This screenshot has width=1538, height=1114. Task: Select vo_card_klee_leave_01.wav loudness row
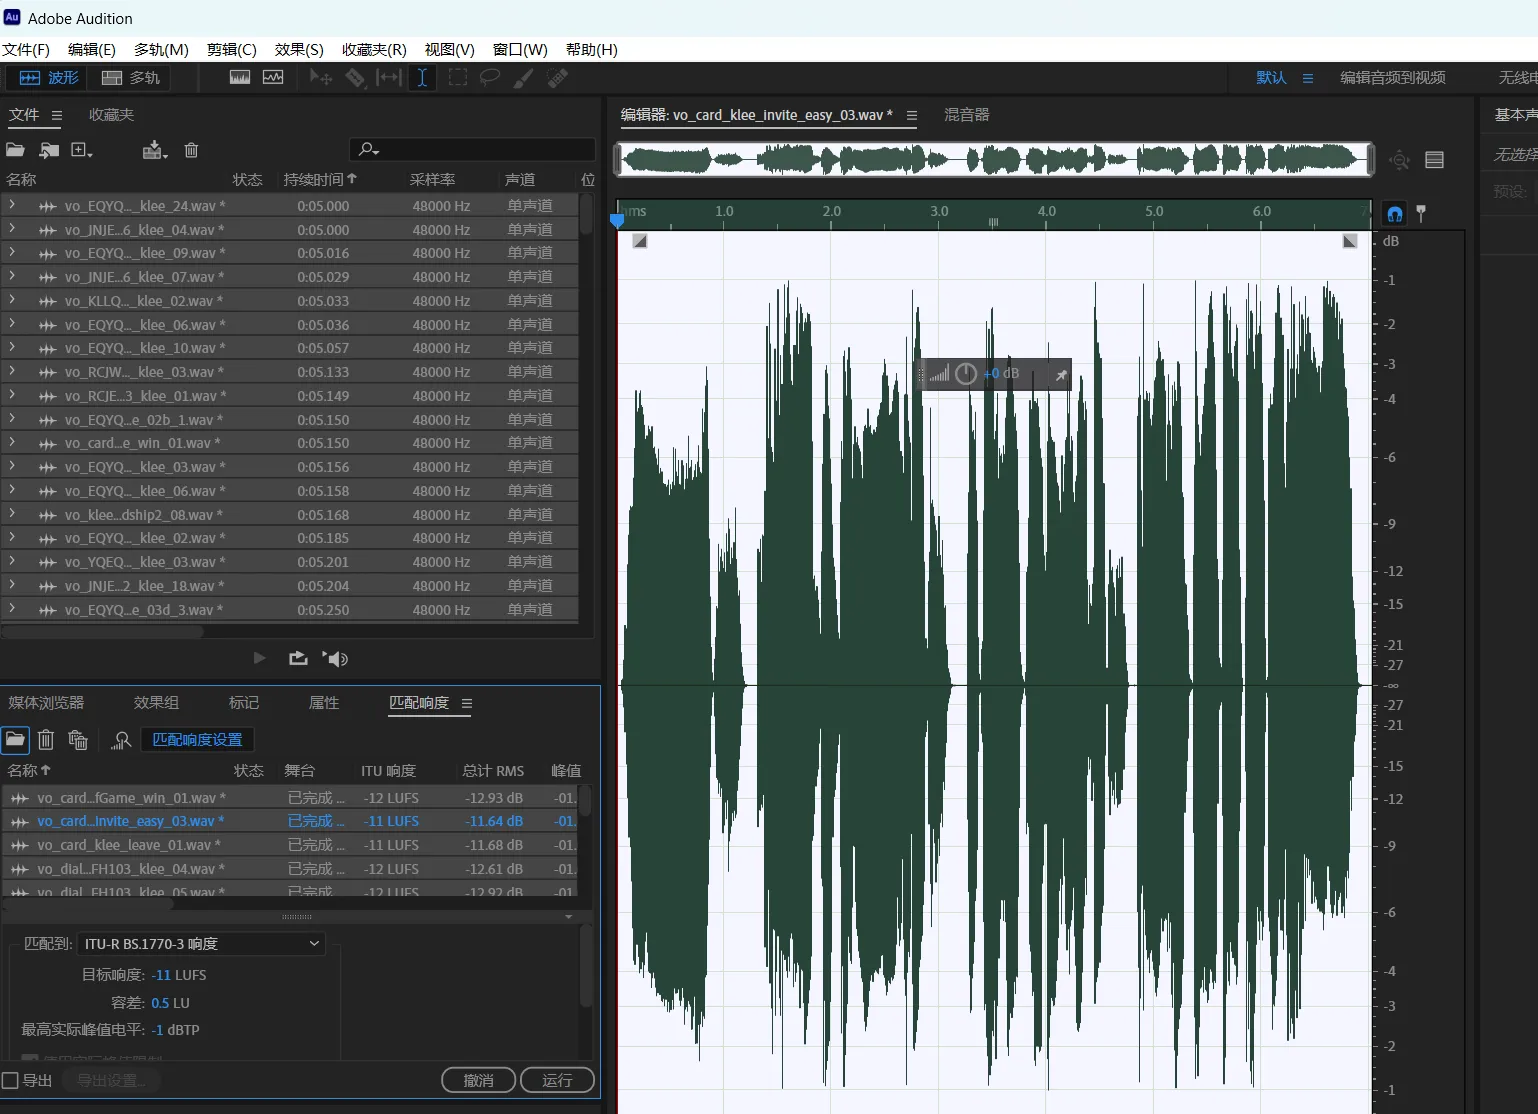(x=290, y=844)
